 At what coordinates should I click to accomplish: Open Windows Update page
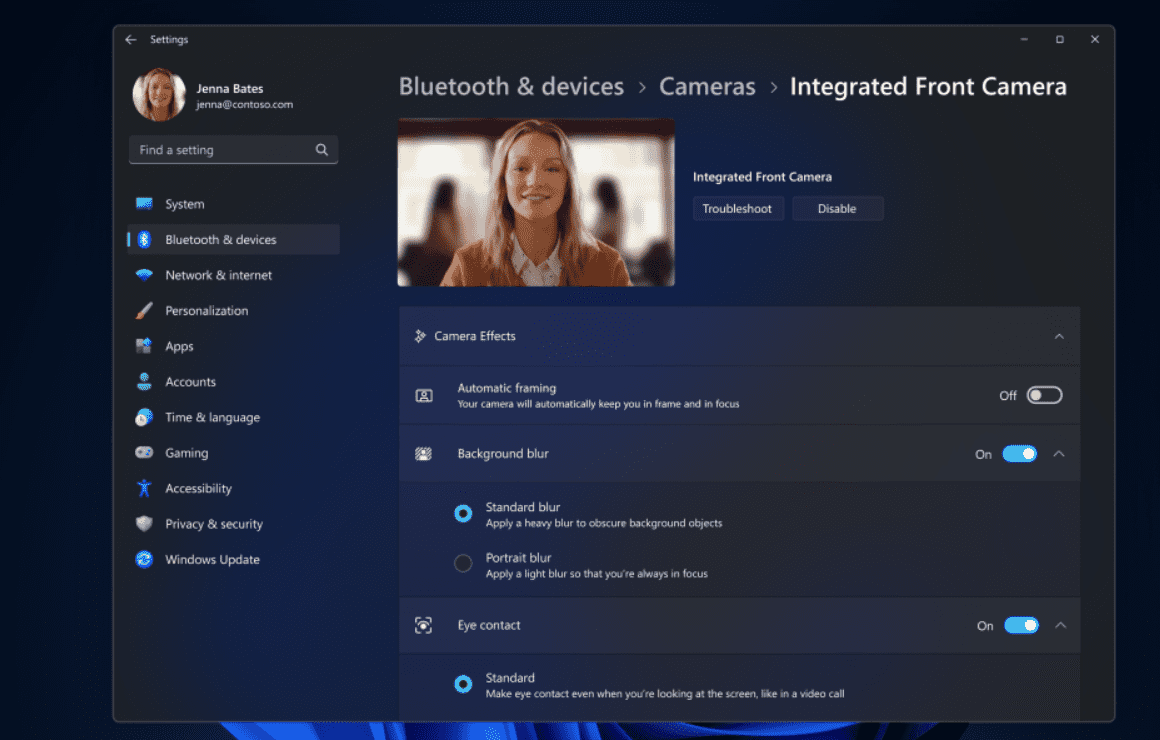click(x=234, y=559)
